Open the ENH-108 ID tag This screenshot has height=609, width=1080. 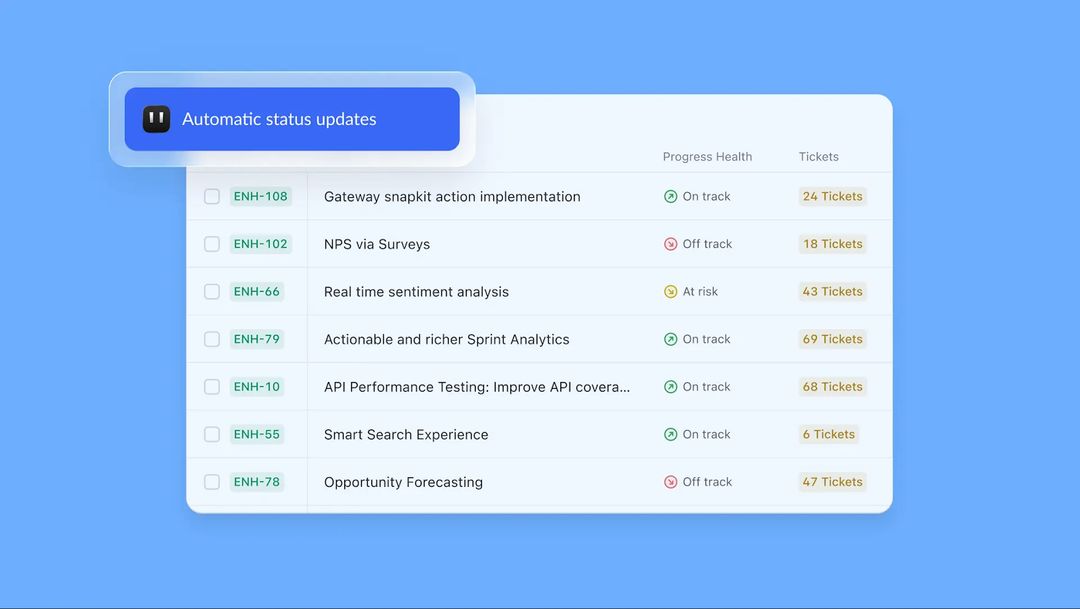pos(260,196)
